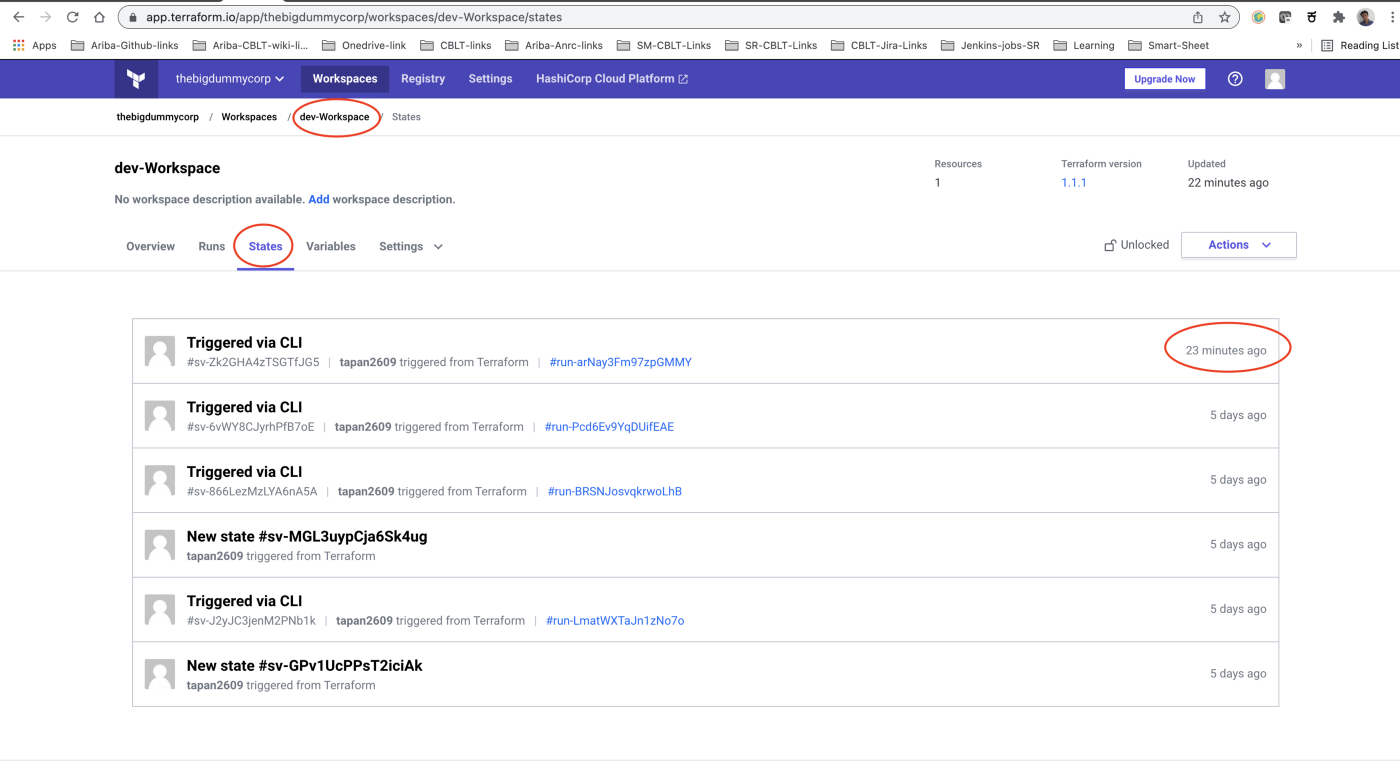Image resolution: width=1400 pixels, height=767 pixels.
Task: Open Workspaces in top navigation
Action: (345, 79)
